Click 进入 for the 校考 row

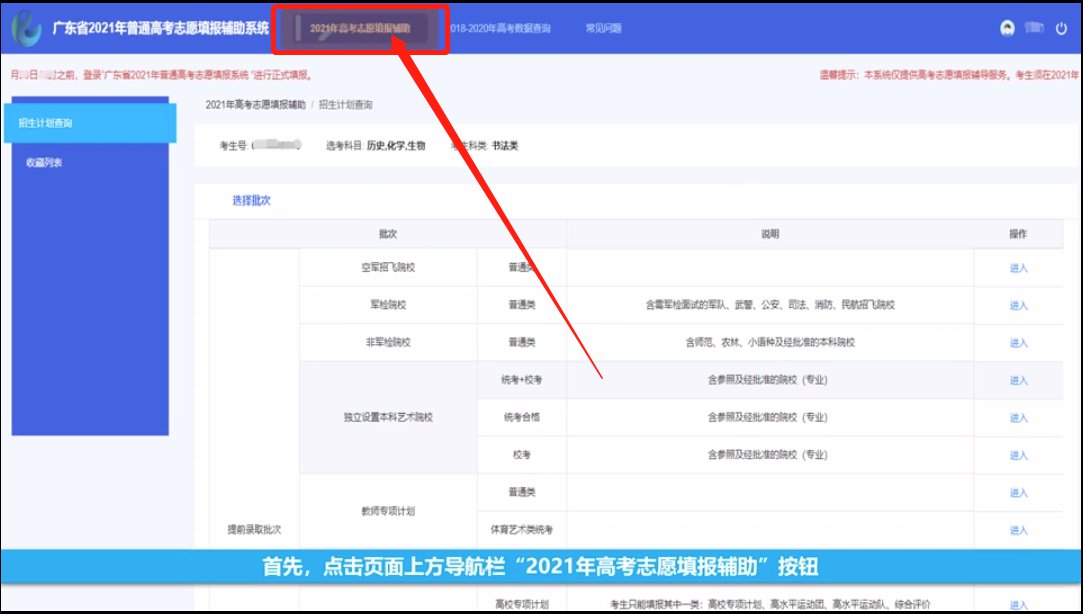(1018, 456)
